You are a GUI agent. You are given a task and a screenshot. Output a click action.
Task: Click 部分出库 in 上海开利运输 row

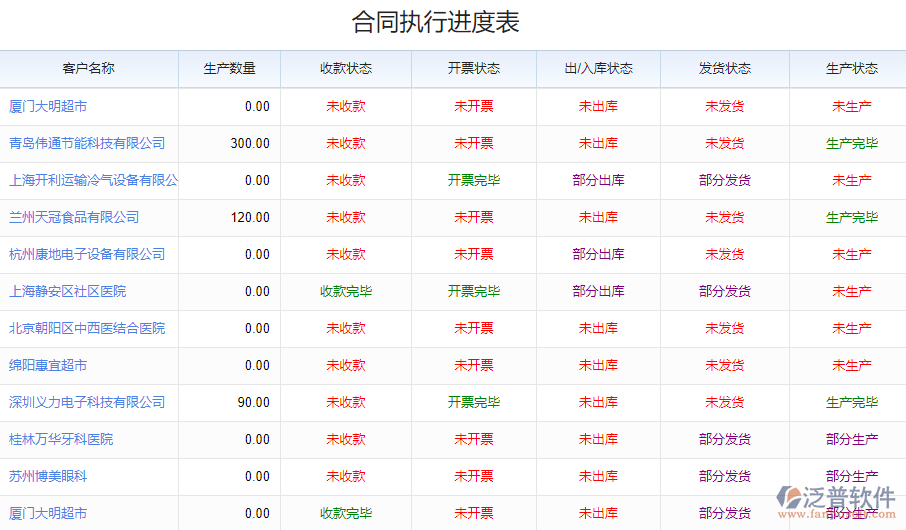pos(599,180)
